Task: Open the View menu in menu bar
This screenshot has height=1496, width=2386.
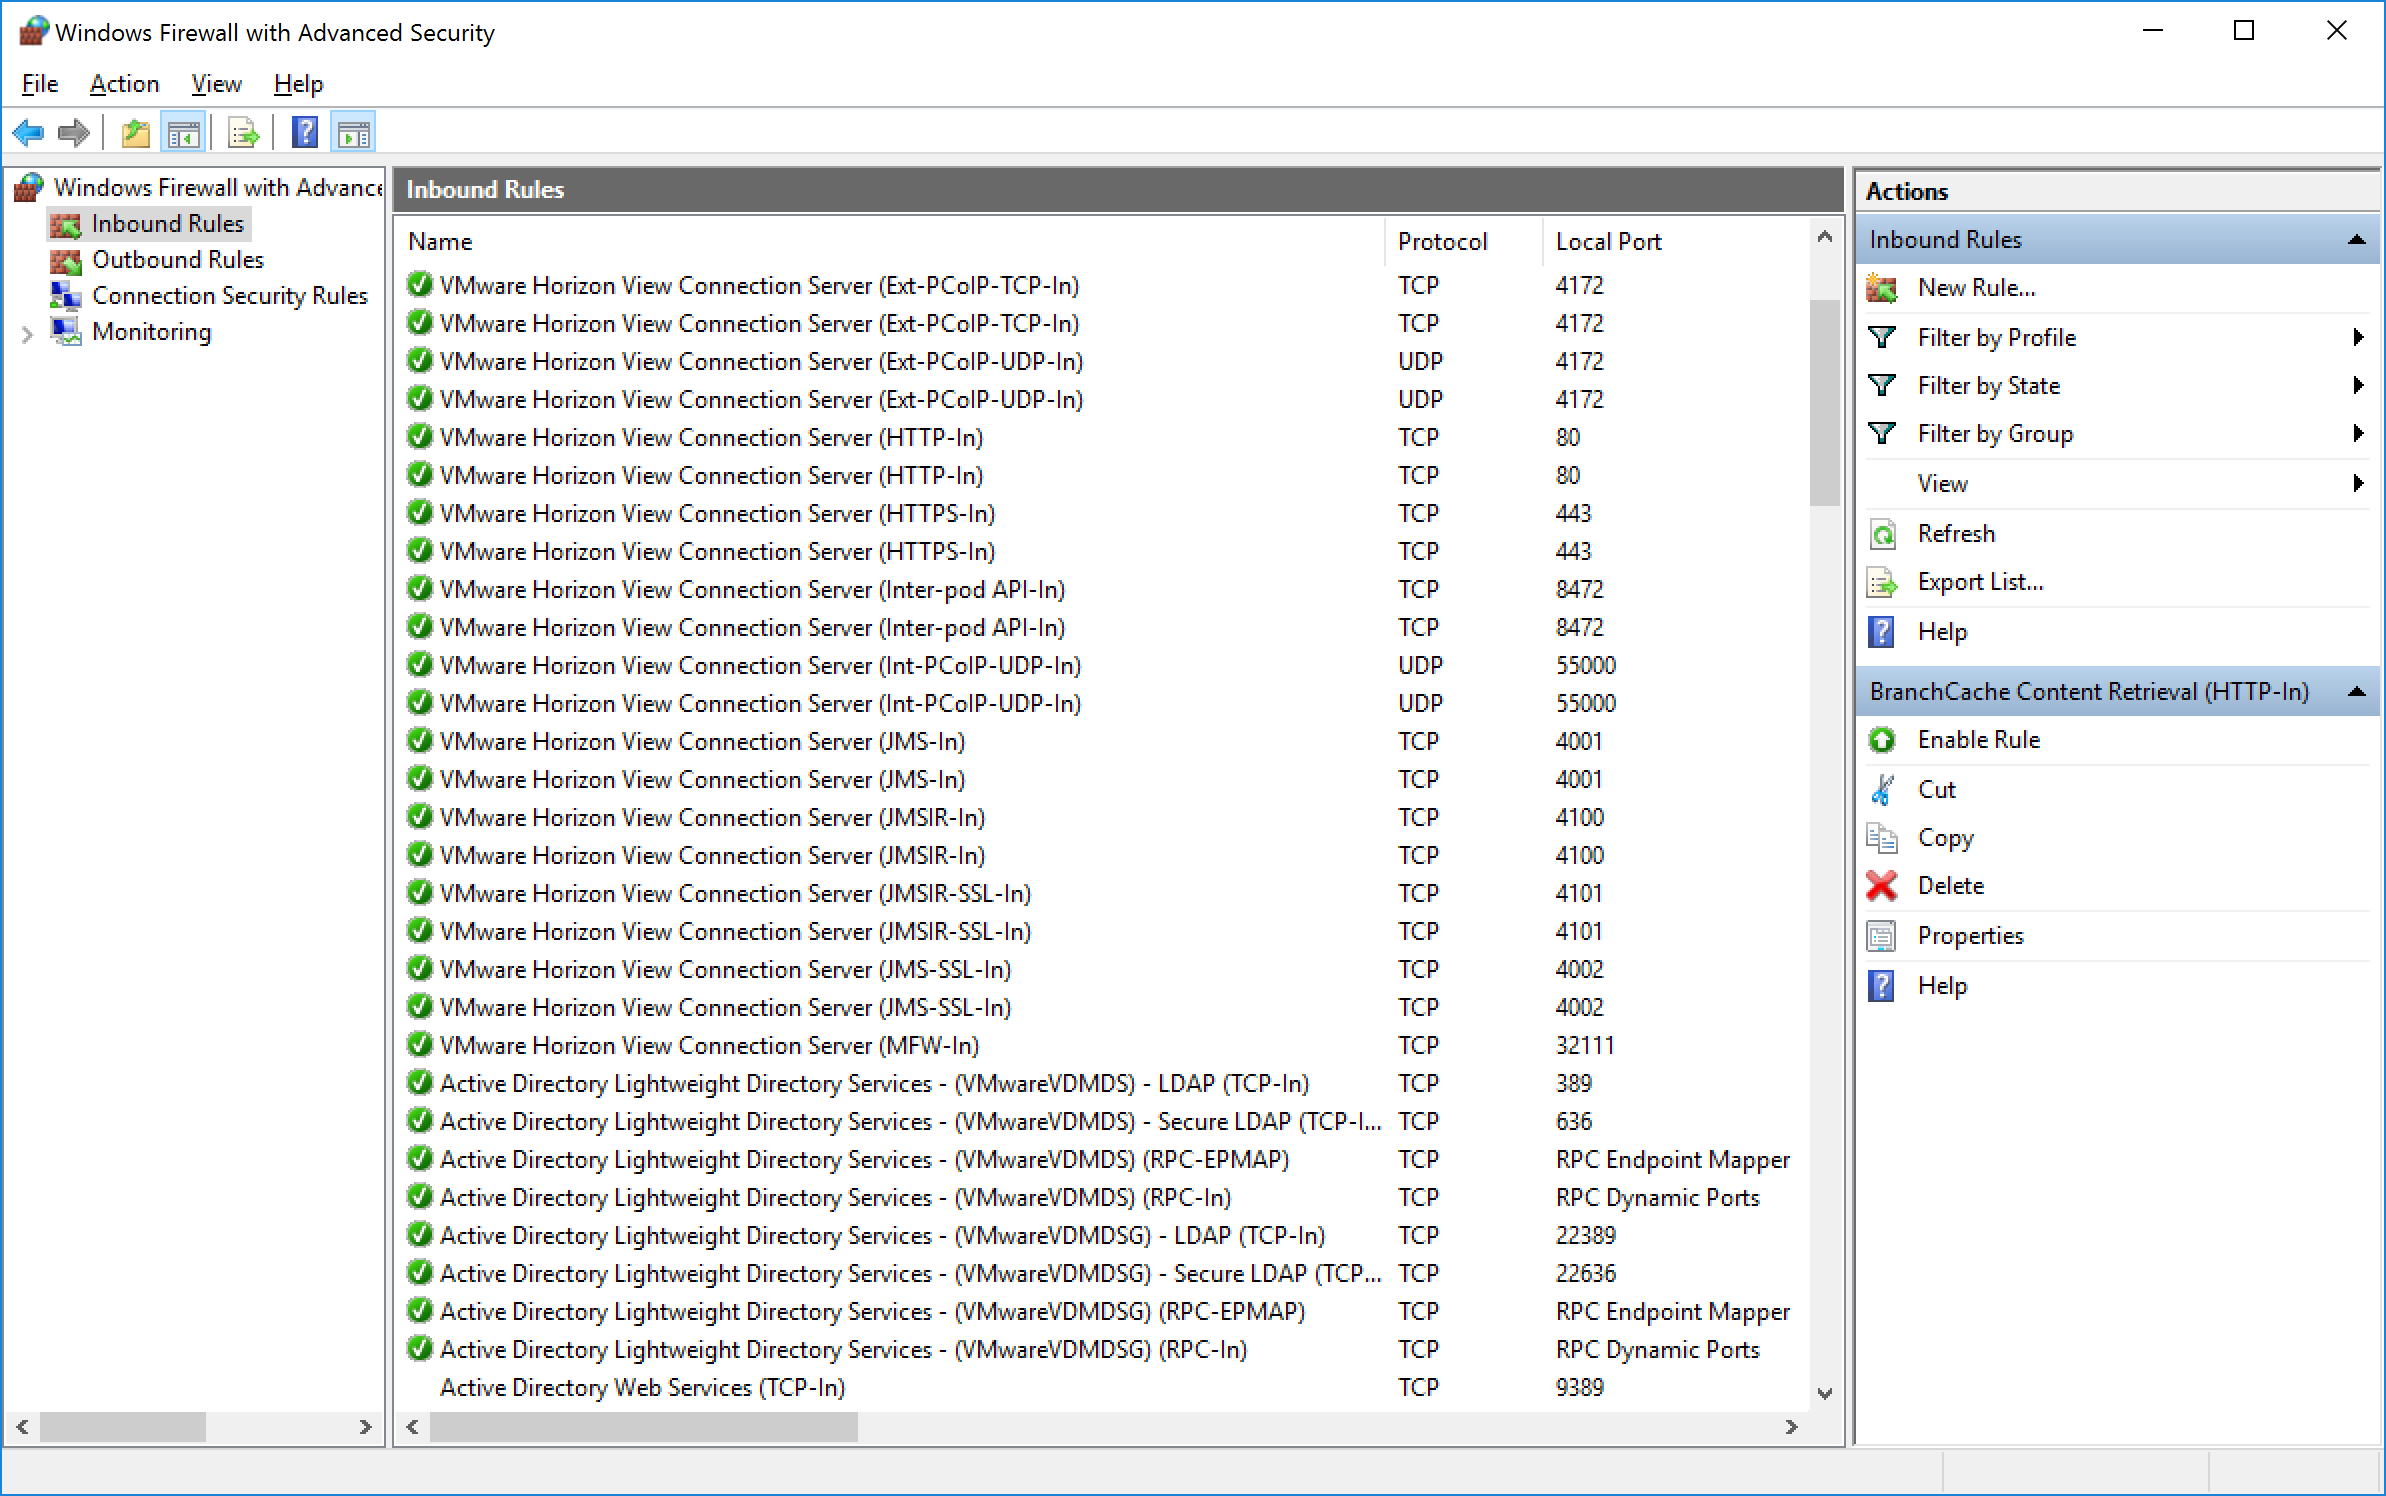Action: tap(216, 84)
